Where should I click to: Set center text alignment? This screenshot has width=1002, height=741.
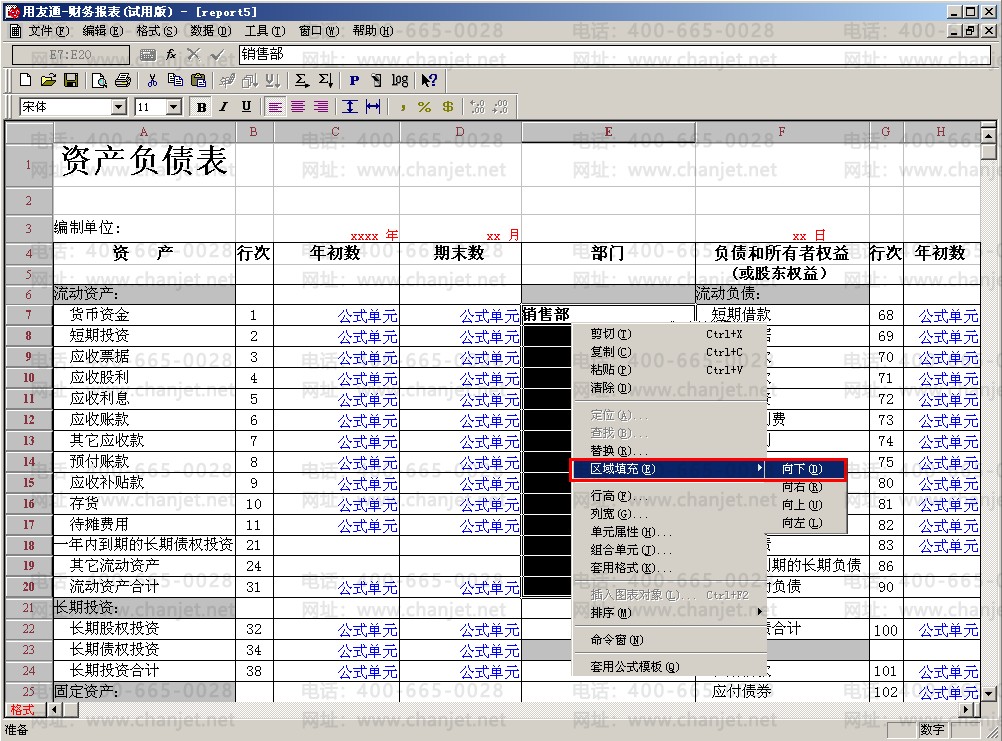(298, 107)
